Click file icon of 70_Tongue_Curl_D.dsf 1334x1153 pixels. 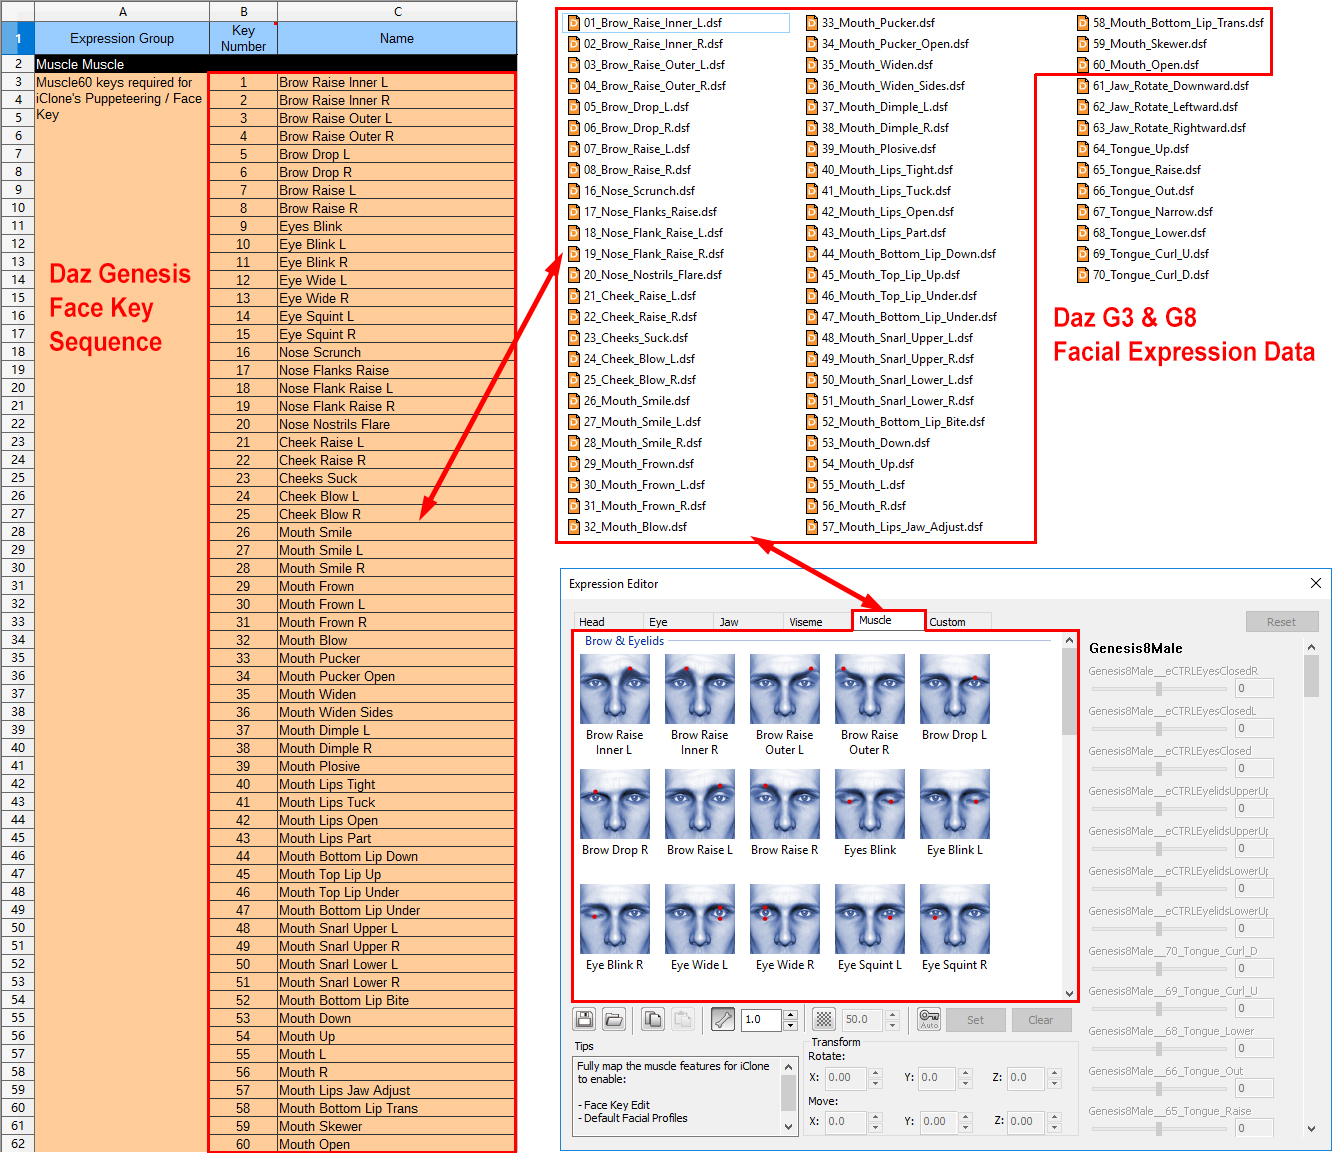[x=1083, y=275]
